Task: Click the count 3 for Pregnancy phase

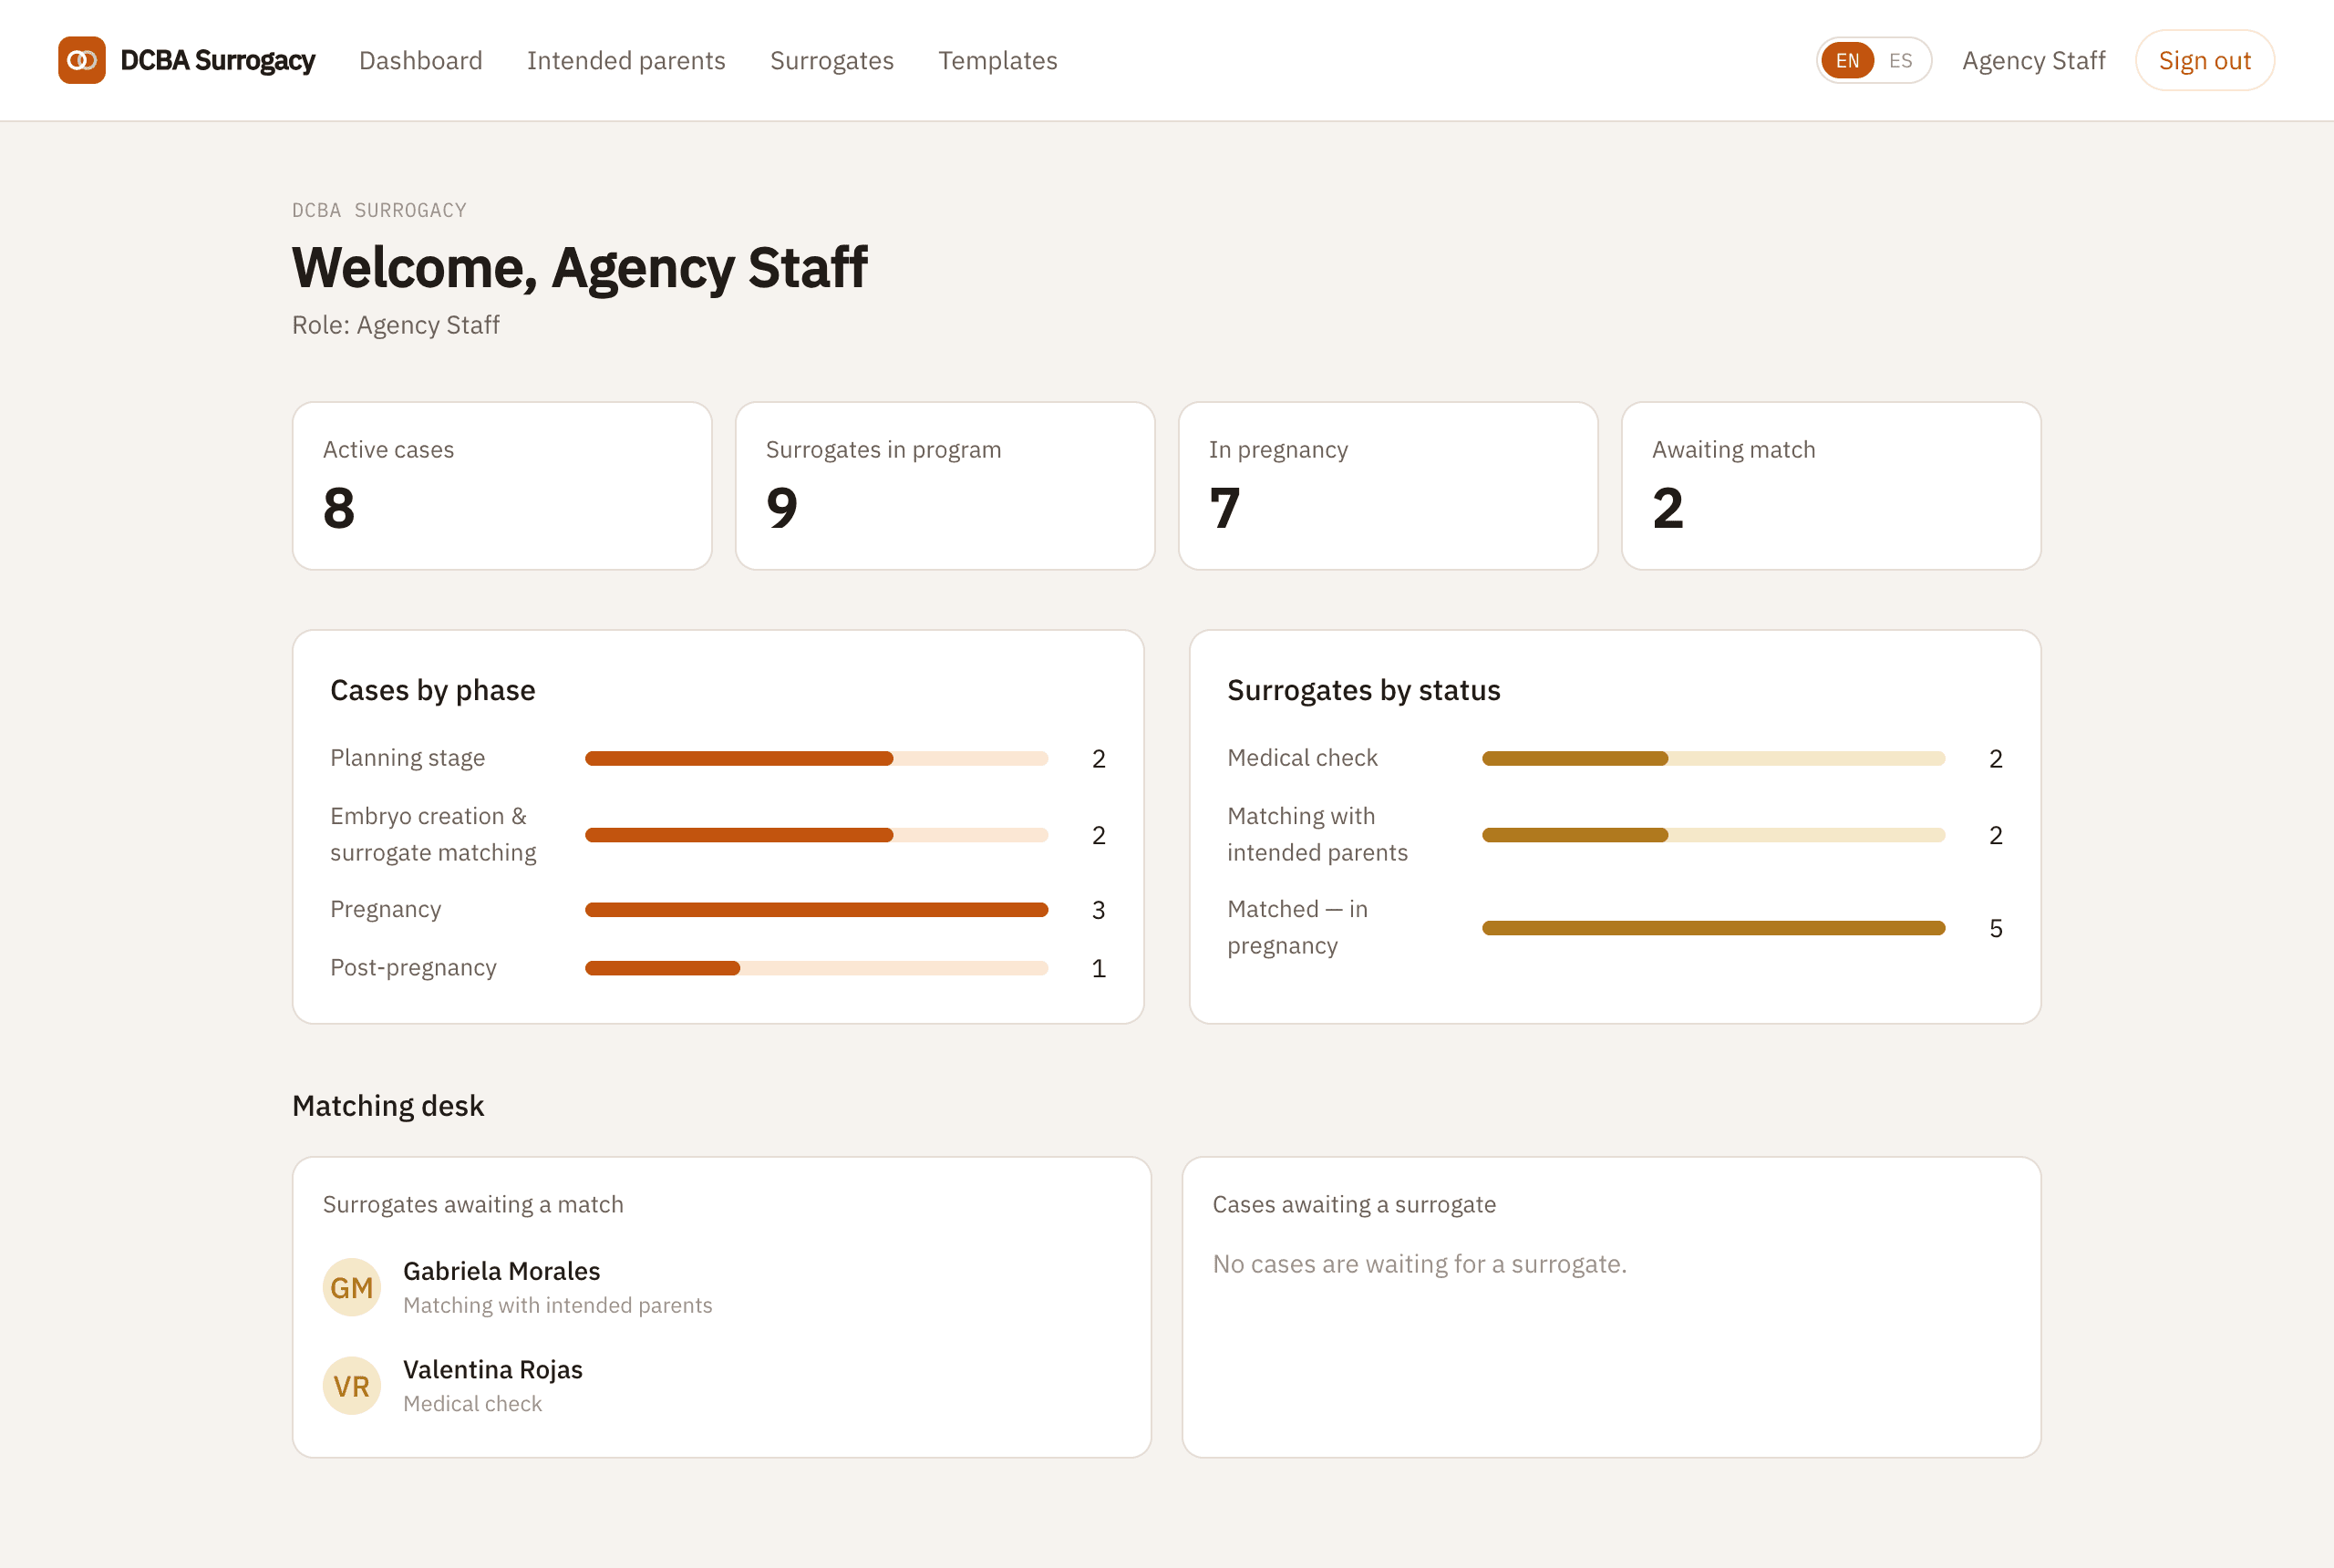Action: [1098, 910]
